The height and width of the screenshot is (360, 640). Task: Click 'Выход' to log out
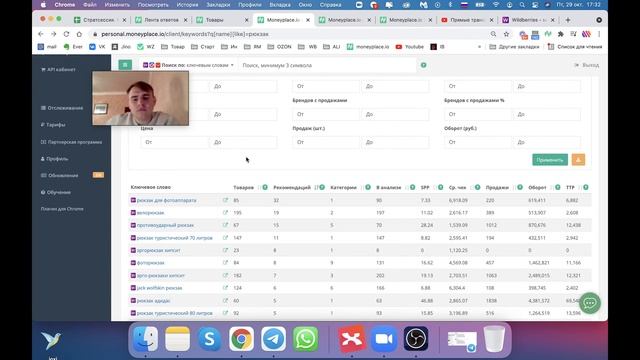point(587,65)
